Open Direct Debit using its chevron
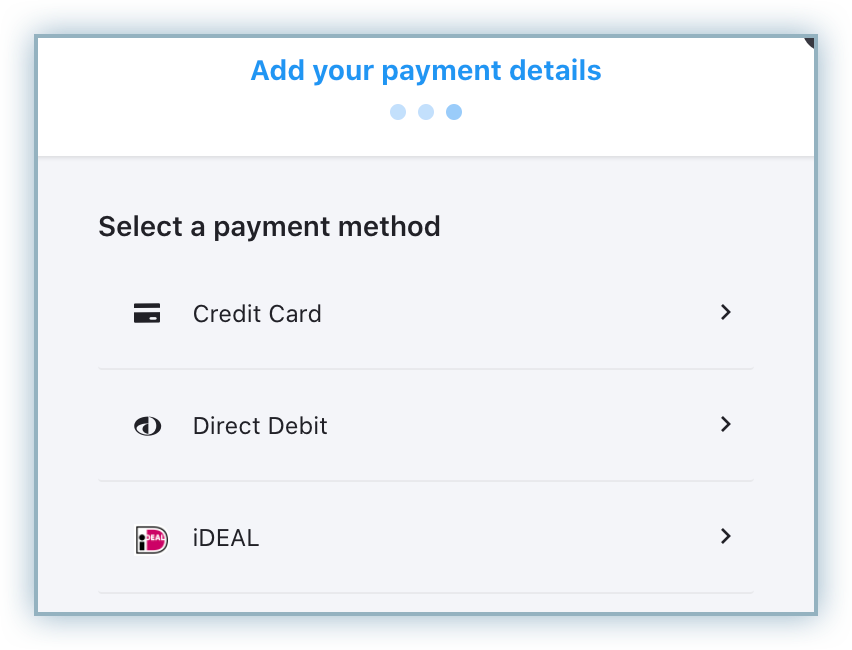Viewport: 852px width, 650px height. tap(726, 425)
